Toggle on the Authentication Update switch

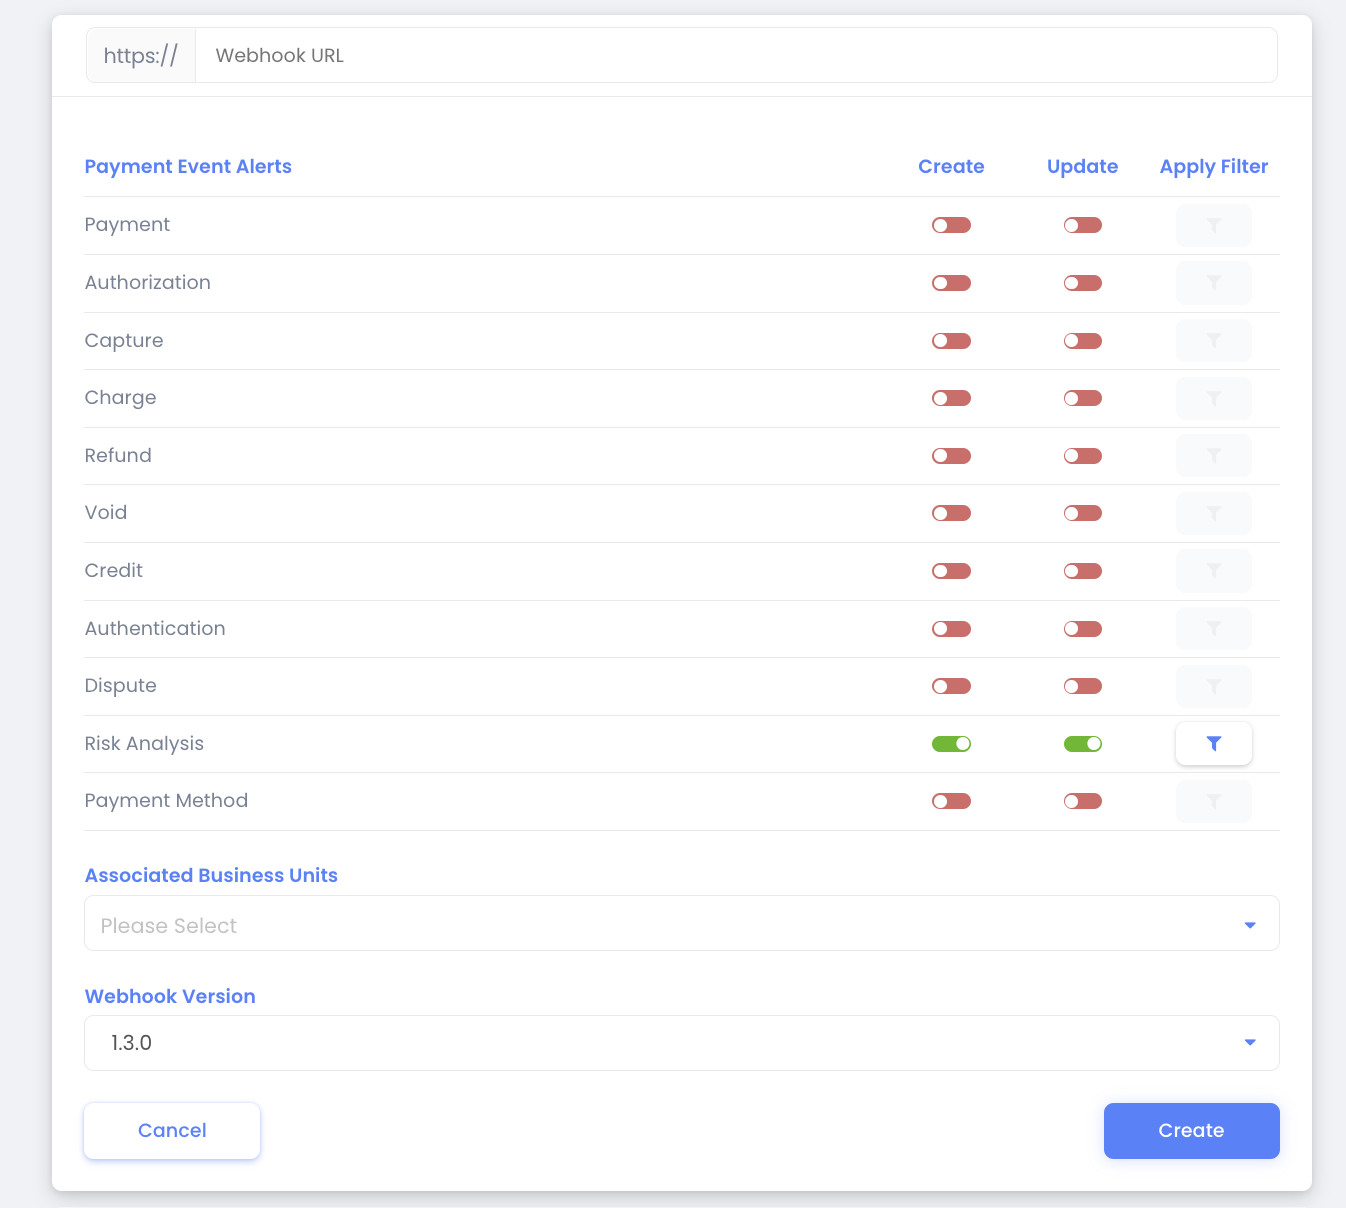point(1082,629)
